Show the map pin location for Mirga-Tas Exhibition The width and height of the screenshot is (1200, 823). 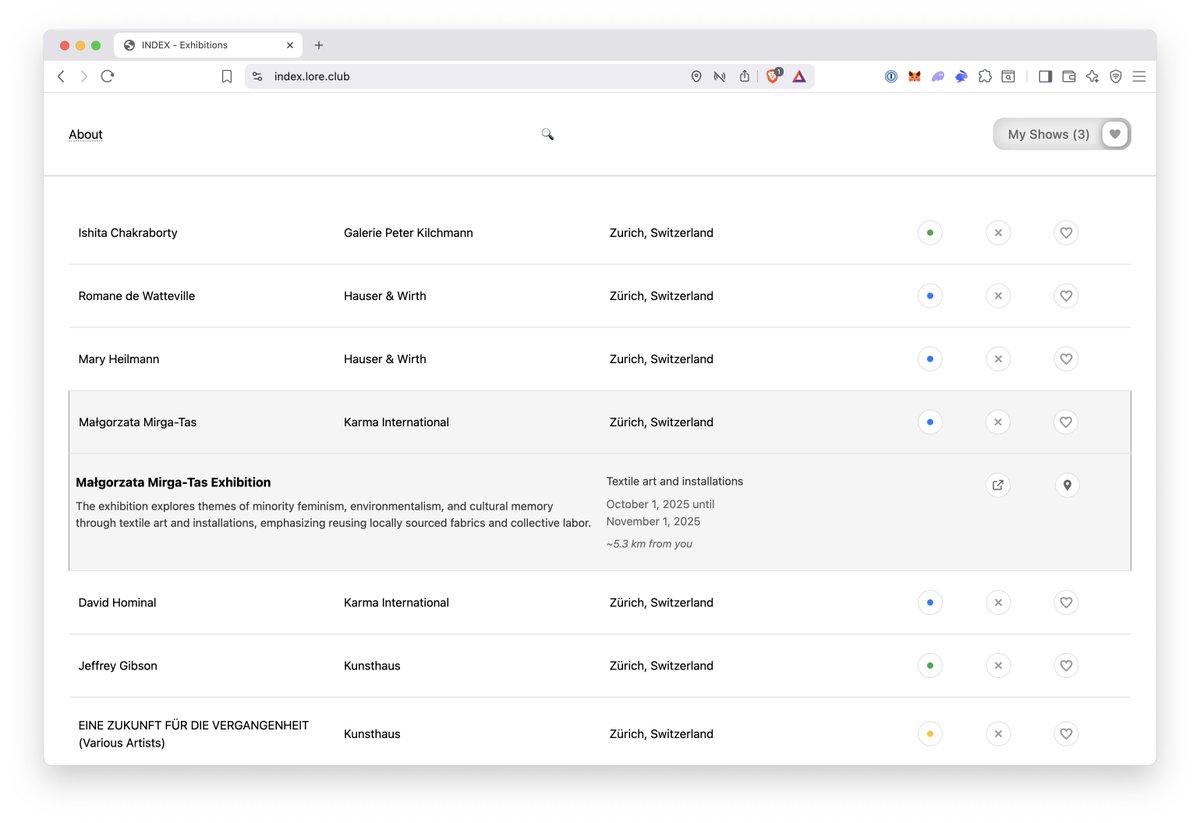(1066, 485)
